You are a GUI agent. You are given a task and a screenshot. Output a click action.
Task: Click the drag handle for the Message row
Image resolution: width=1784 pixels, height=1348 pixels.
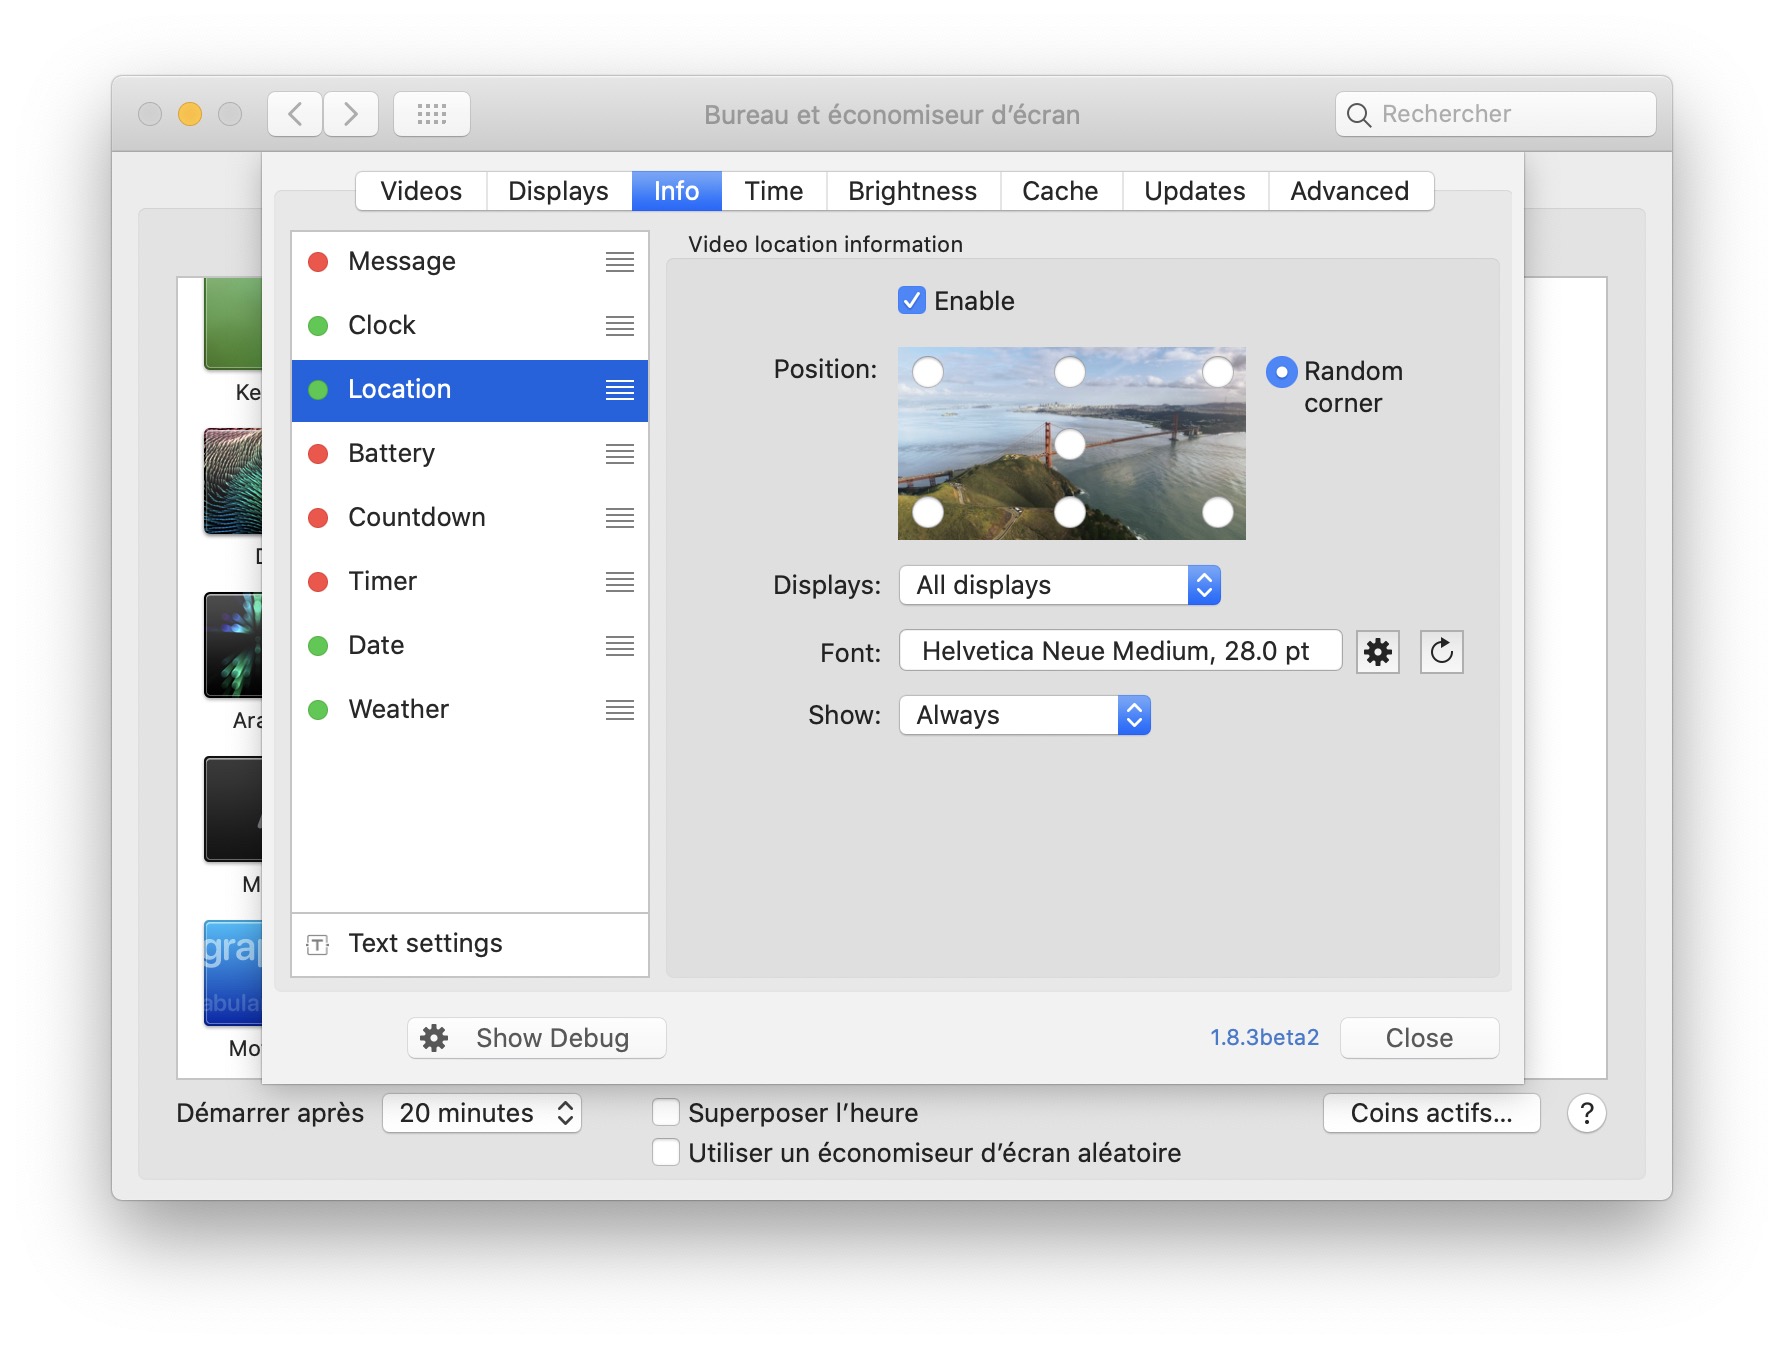620,262
